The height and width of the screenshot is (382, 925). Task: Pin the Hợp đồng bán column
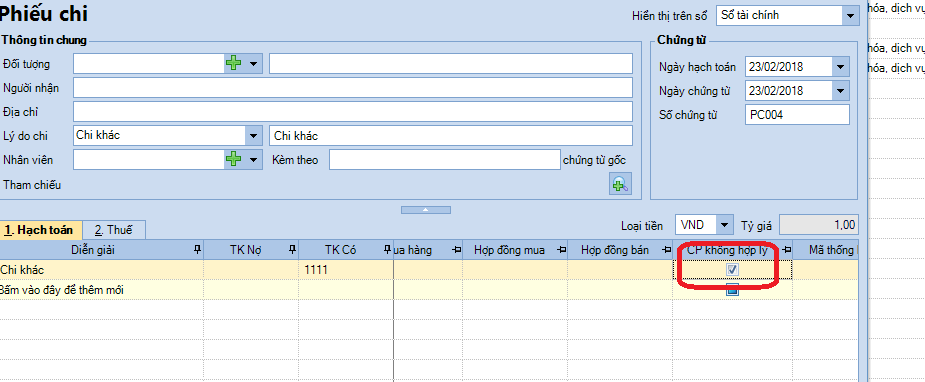667,250
